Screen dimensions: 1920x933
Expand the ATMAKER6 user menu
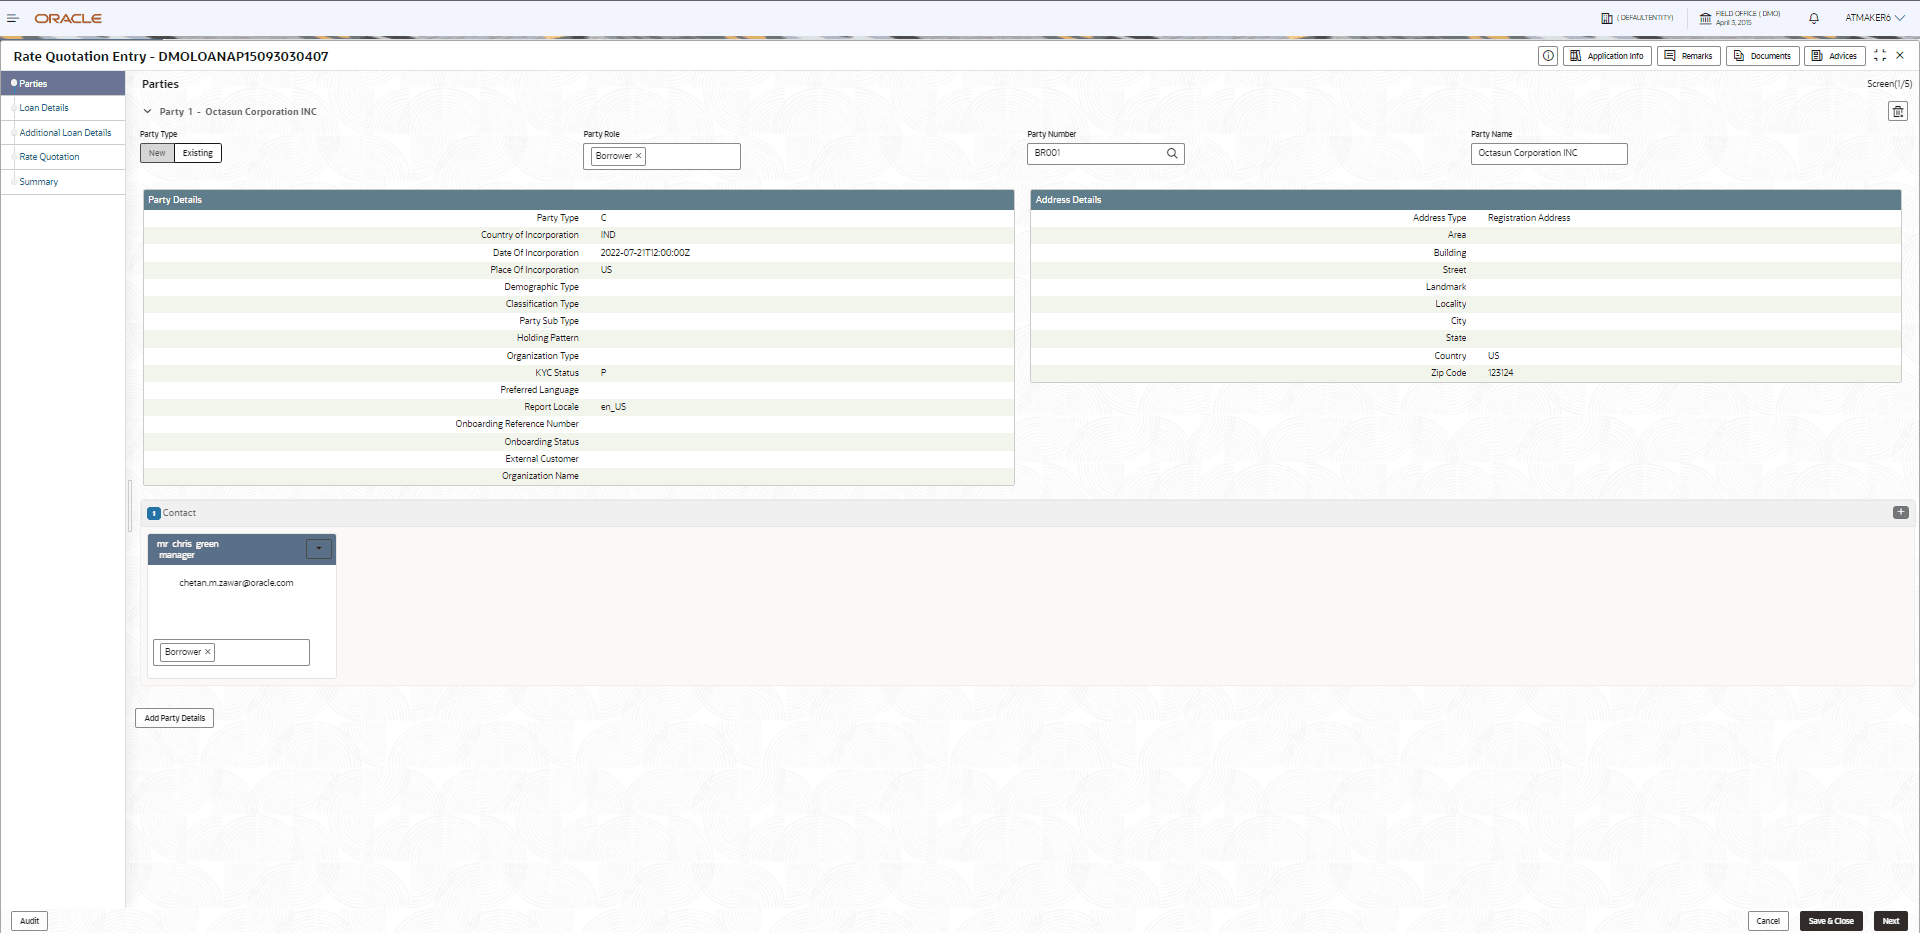(1875, 18)
